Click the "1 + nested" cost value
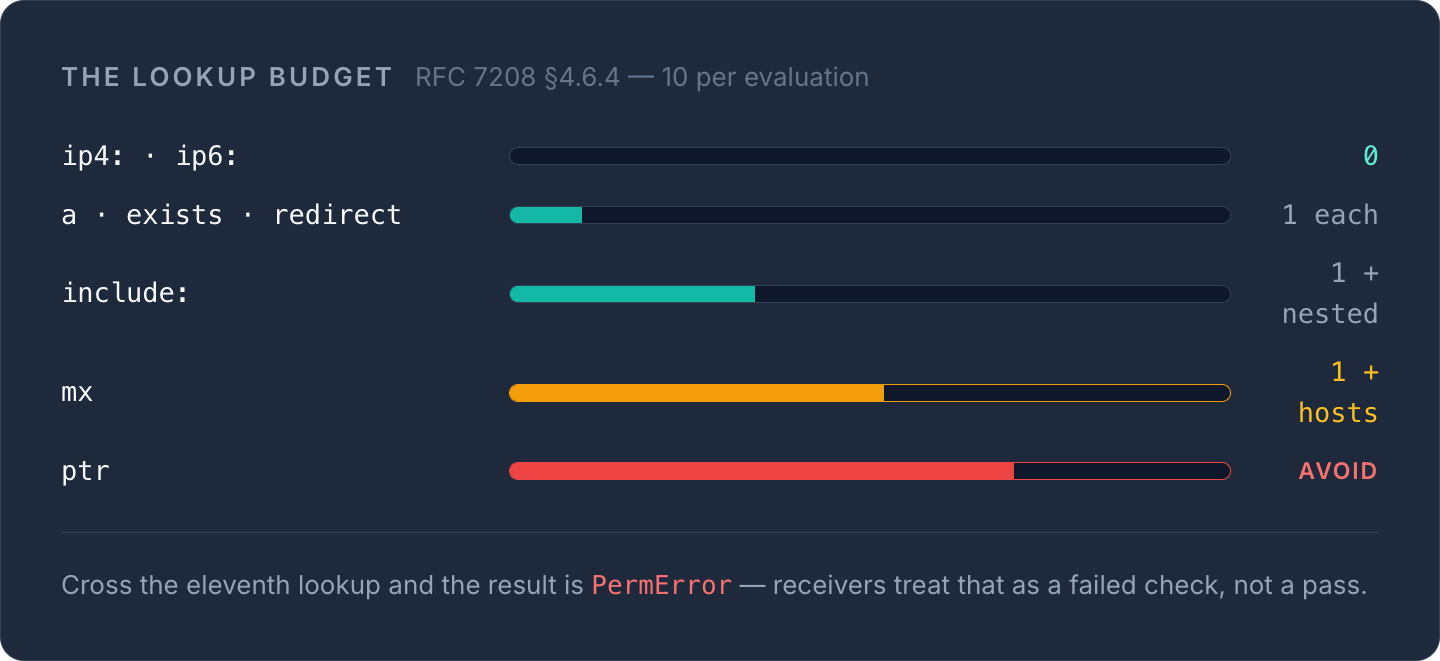1440x661 pixels. click(x=1330, y=293)
